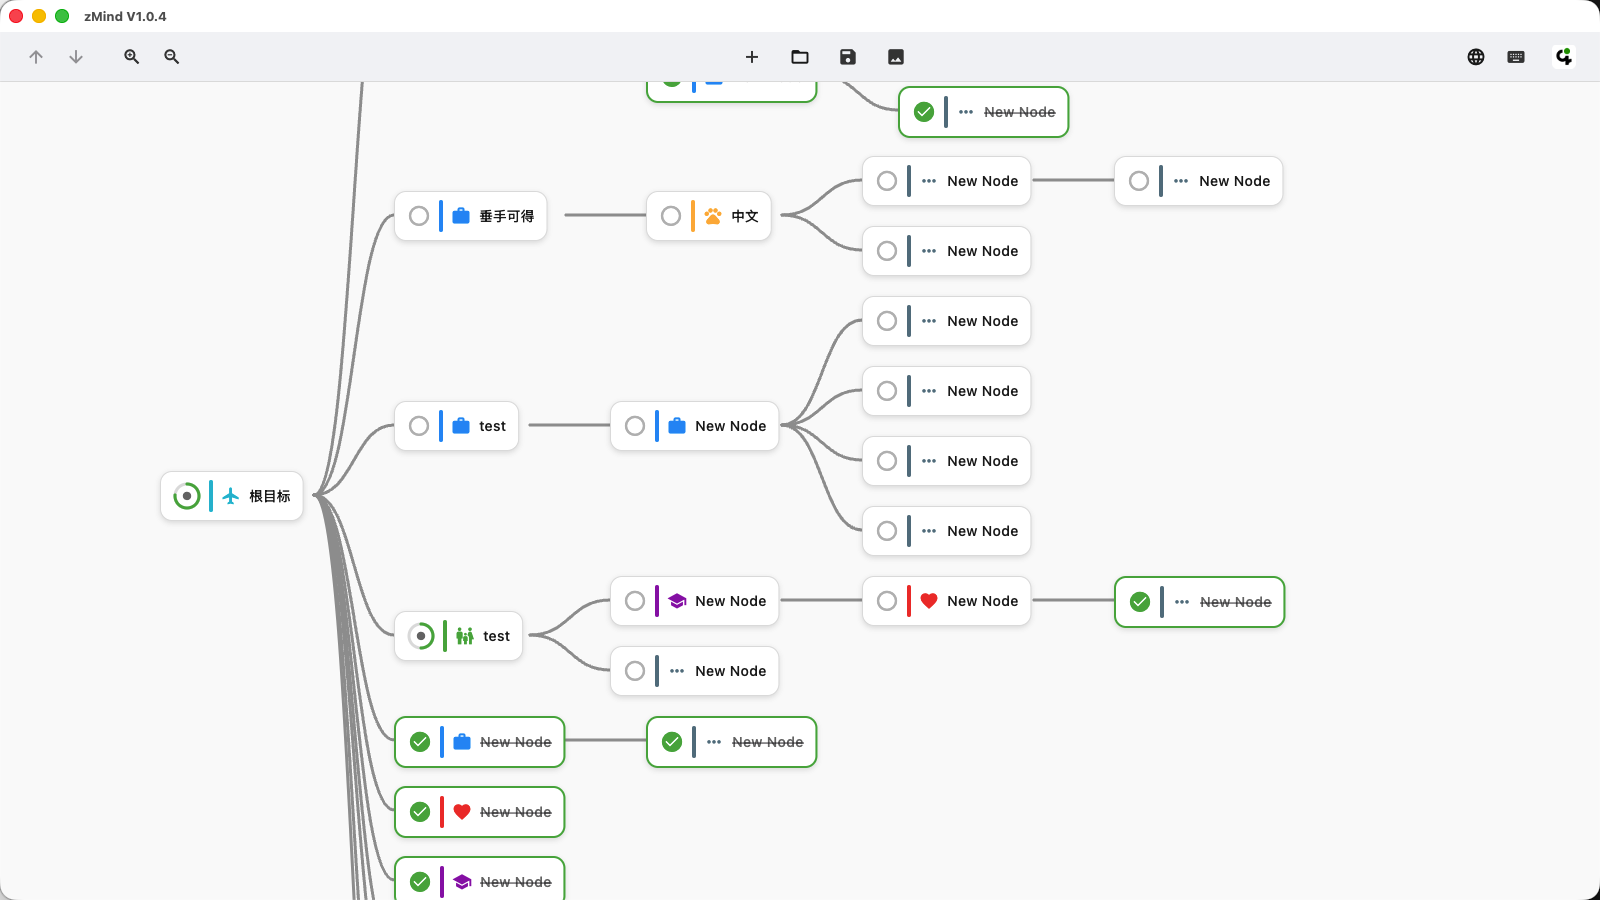
Task: Uncheck the completed heart New Node
Action: (x=419, y=812)
